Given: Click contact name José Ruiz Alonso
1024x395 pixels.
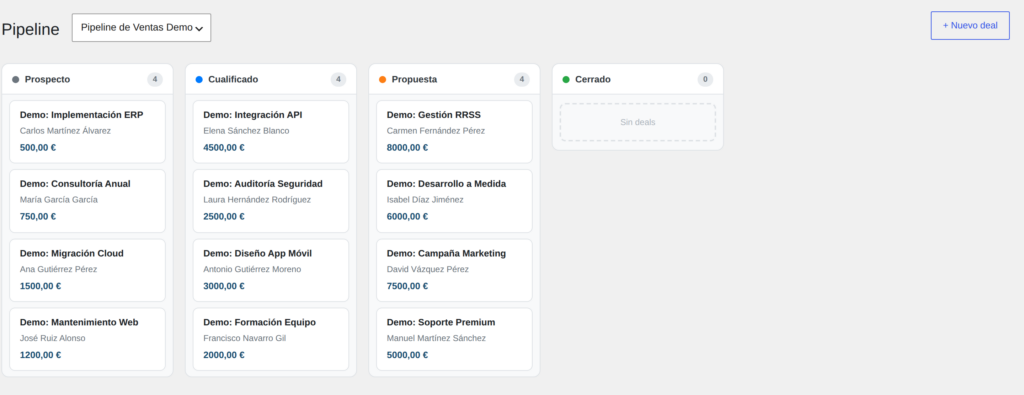Looking at the screenshot, I should (x=53, y=338).
